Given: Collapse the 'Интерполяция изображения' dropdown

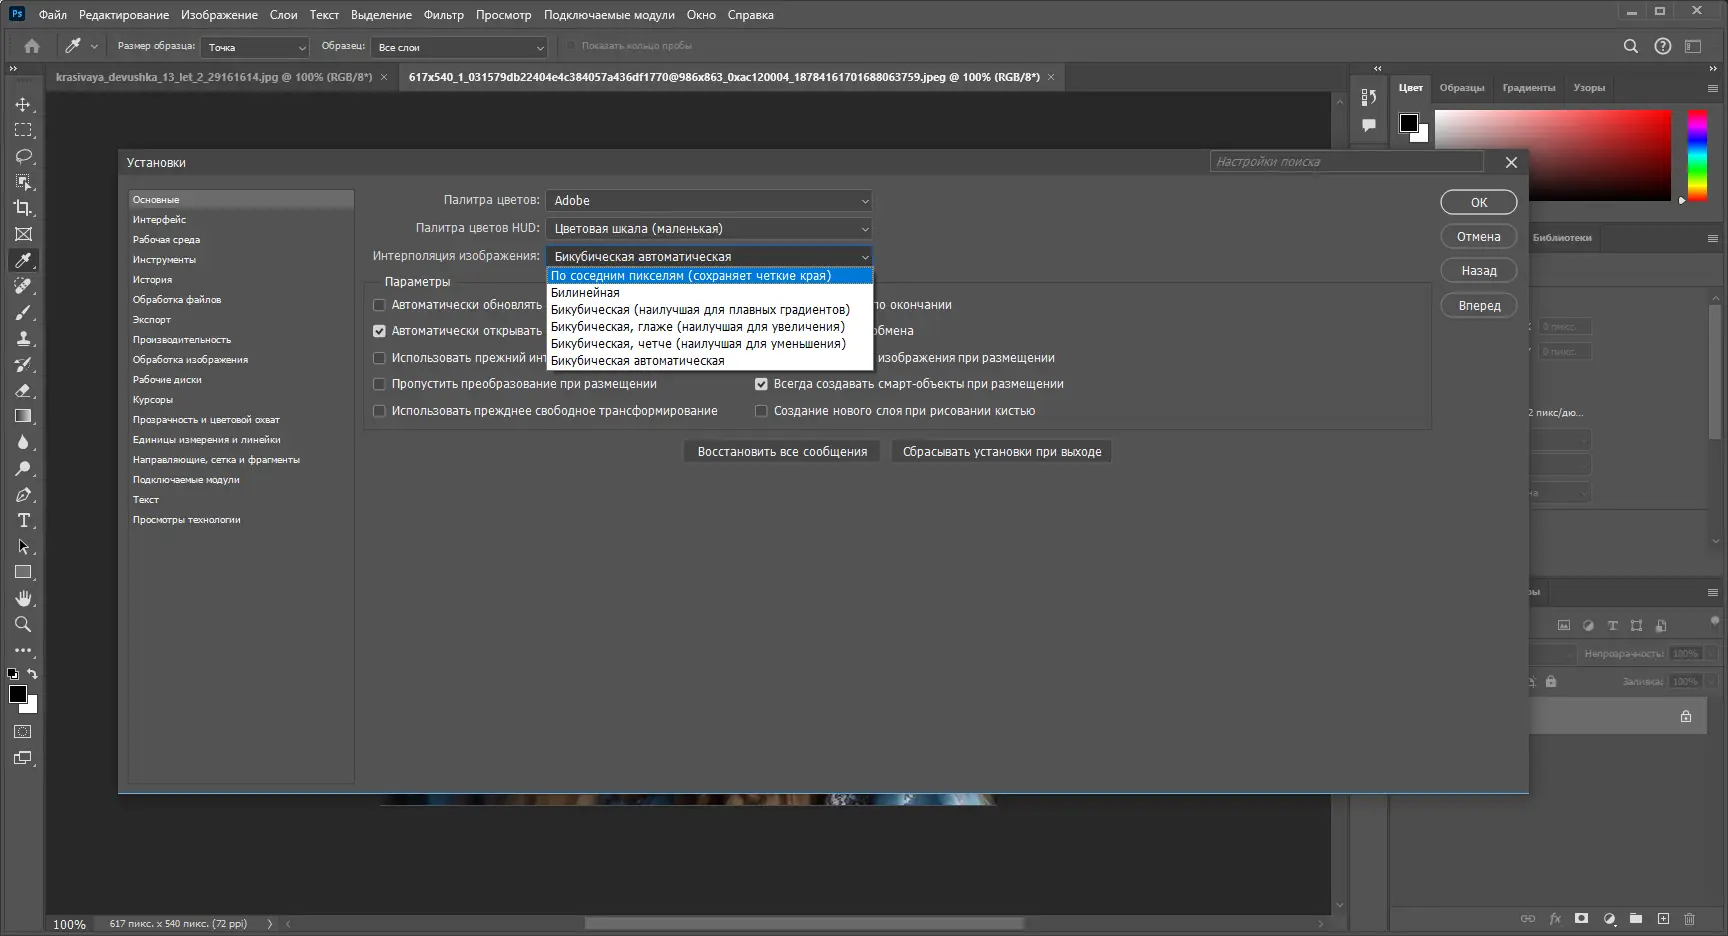Looking at the screenshot, I should pos(709,257).
